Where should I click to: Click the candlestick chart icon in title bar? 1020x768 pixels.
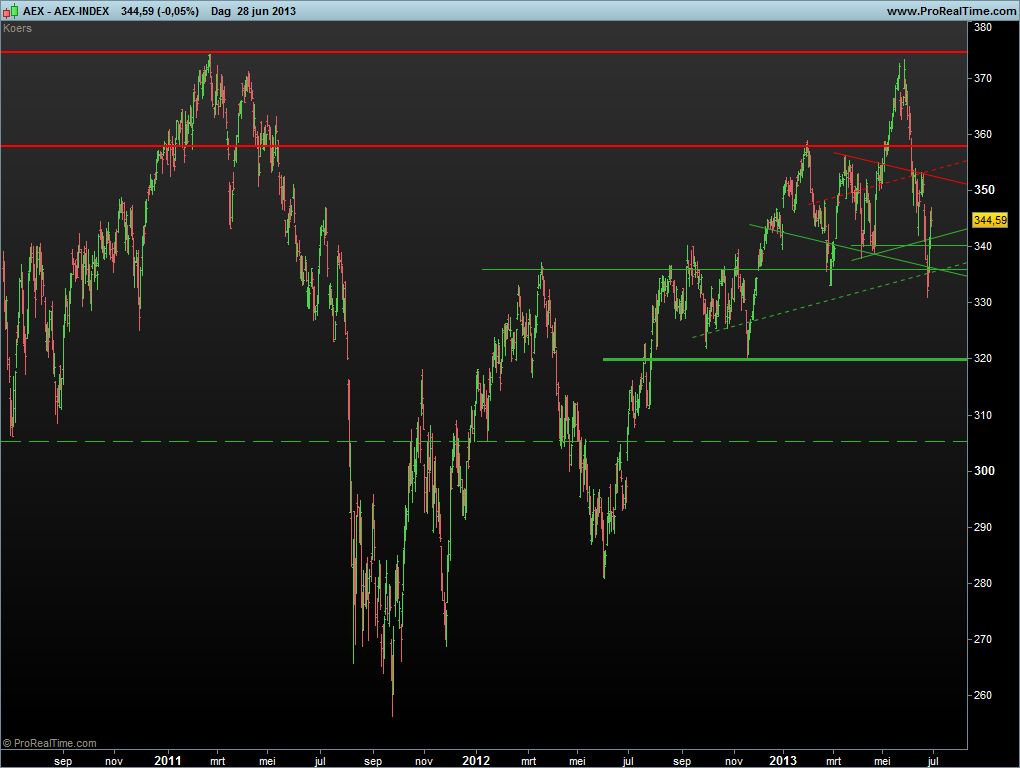tap(10, 11)
